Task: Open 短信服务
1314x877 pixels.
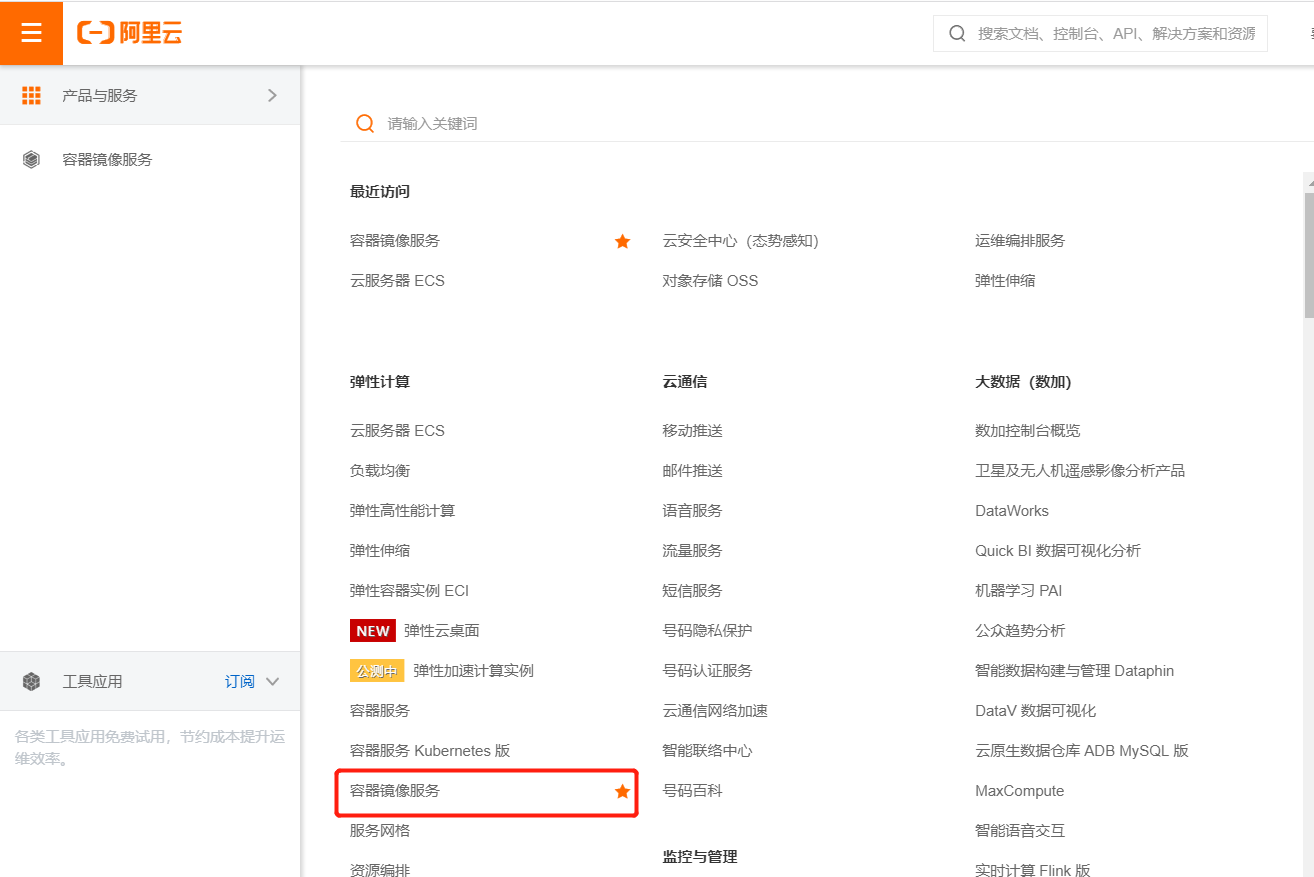Action: 692,591
